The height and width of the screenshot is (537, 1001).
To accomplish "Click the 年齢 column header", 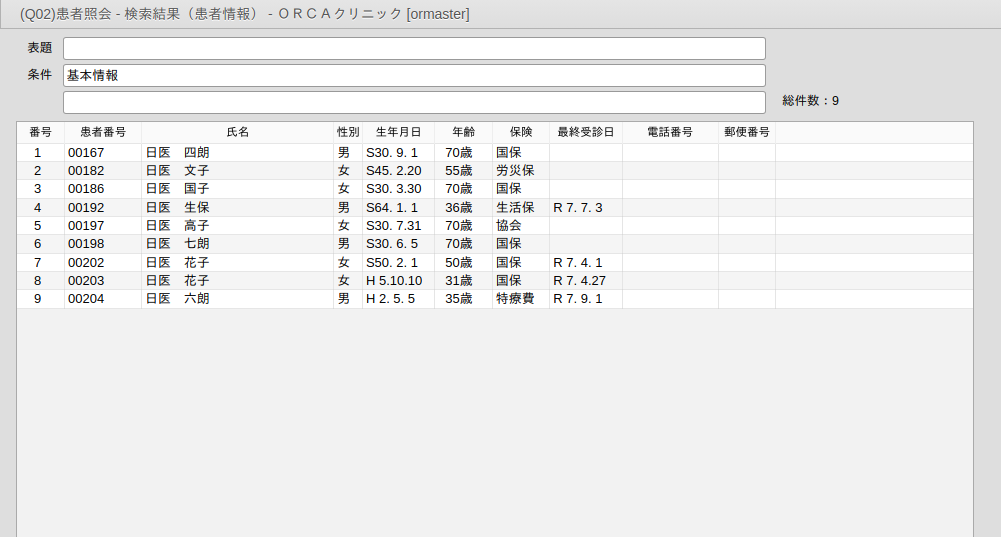I will pyautogui.click(x=463, y=132).
